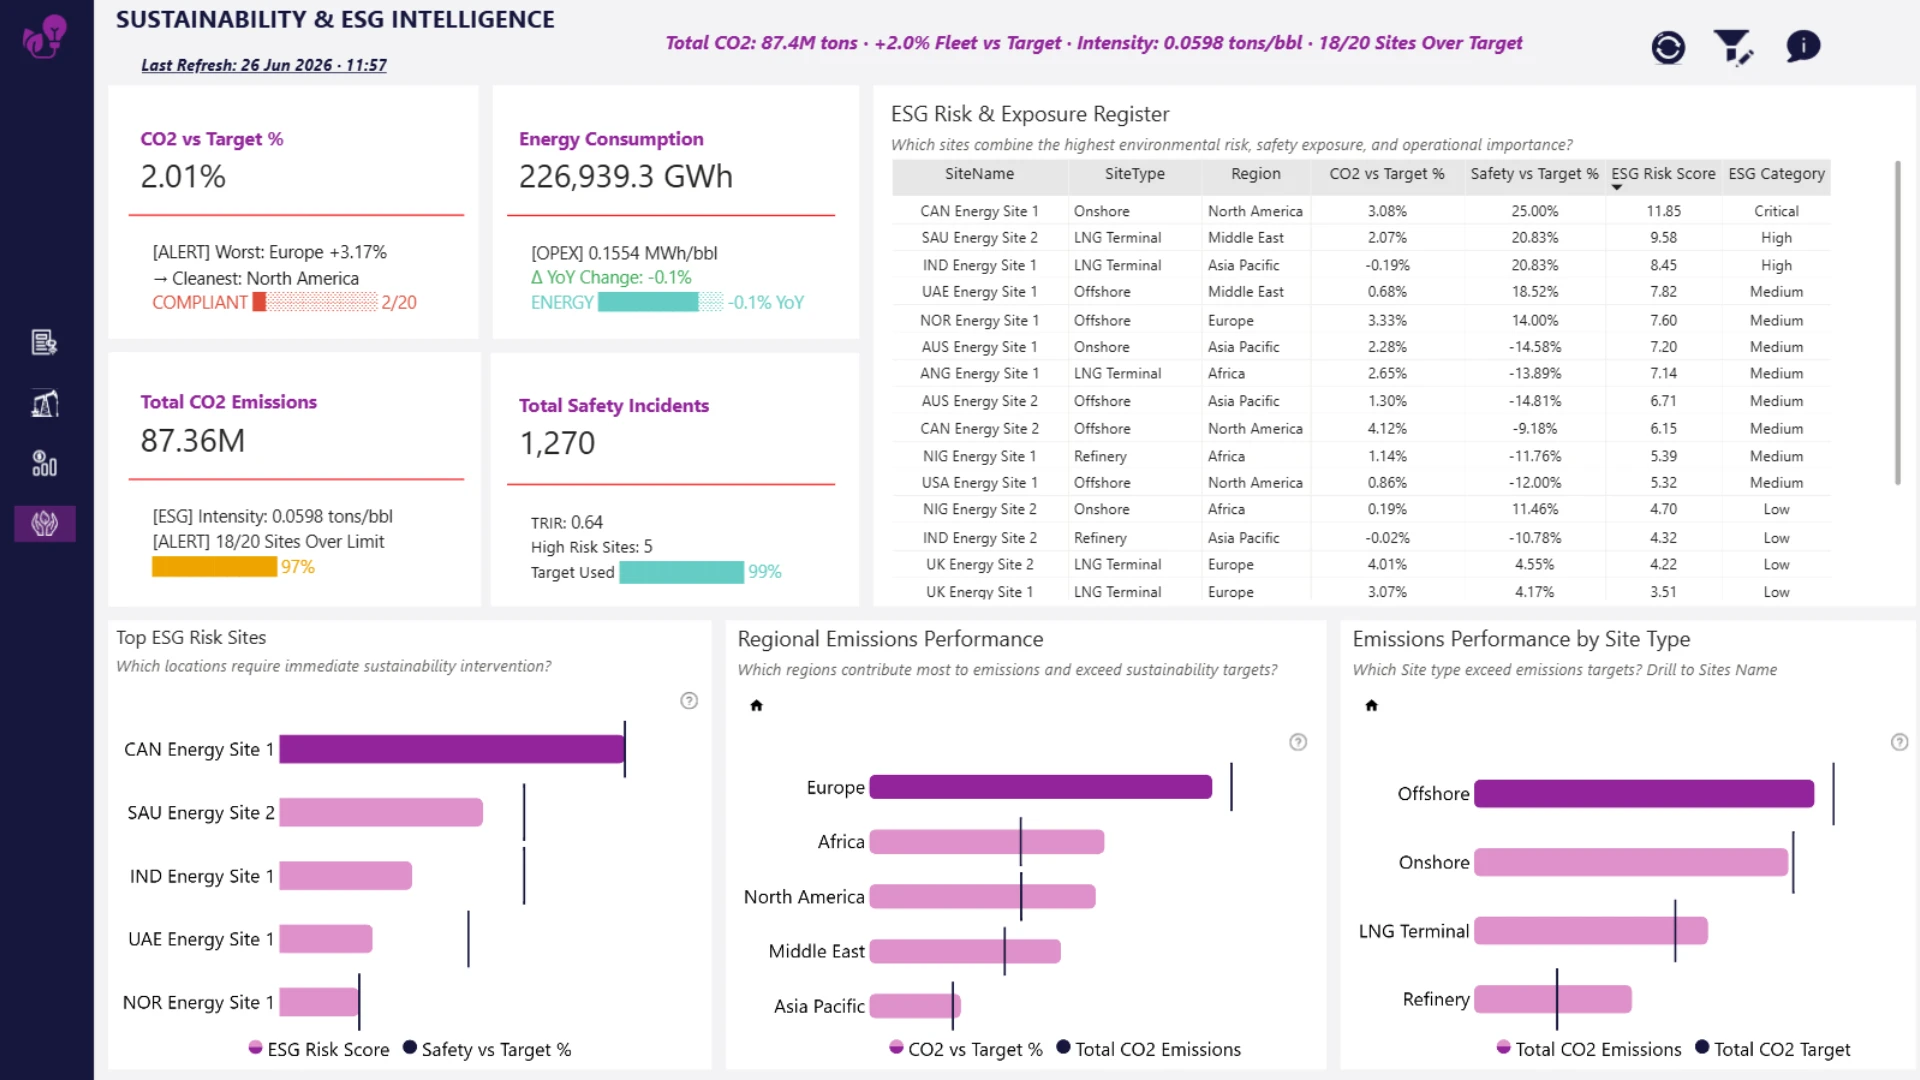Open the oil rig sidebar page
Screen dimensions: 1920x1080
(x=44, y=404)
